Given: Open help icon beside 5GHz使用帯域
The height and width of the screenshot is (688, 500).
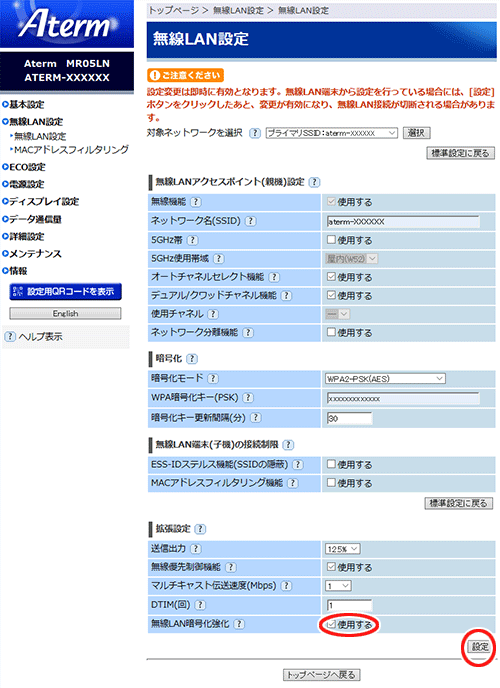Looking at the screenshot, I should coord(218,258).
